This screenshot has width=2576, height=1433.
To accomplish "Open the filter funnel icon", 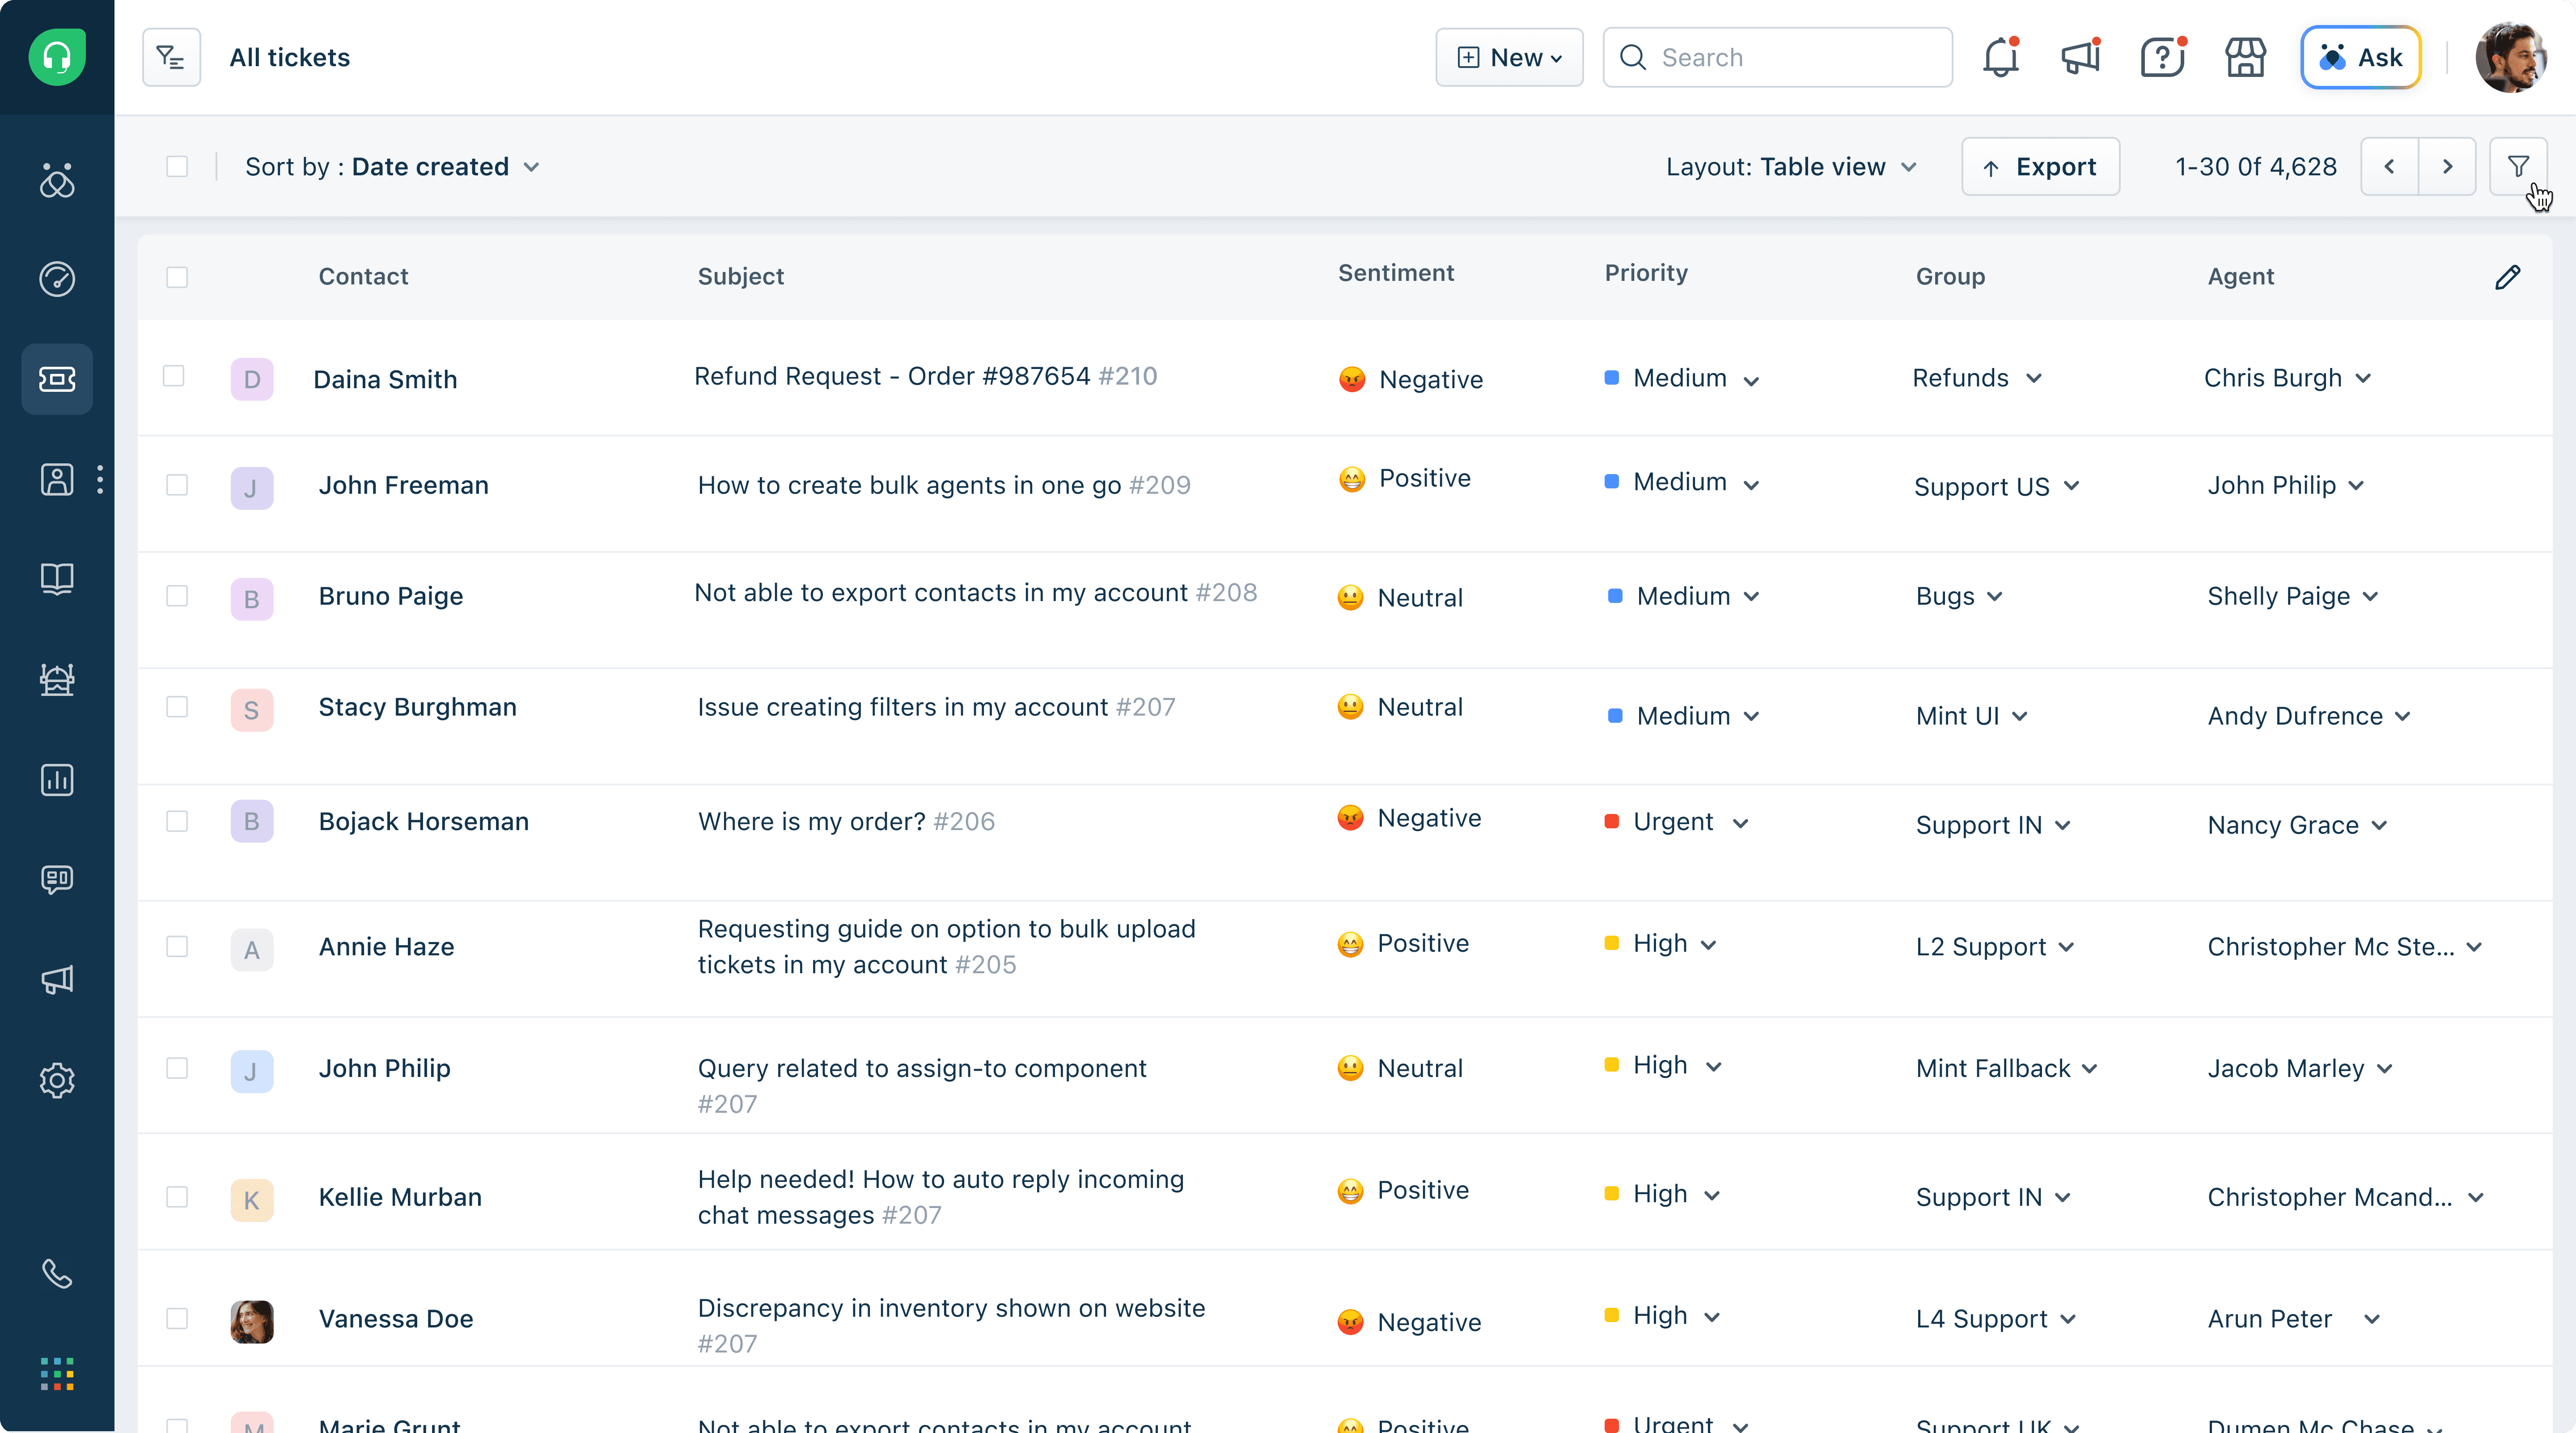I will (x=2518, y=166).
